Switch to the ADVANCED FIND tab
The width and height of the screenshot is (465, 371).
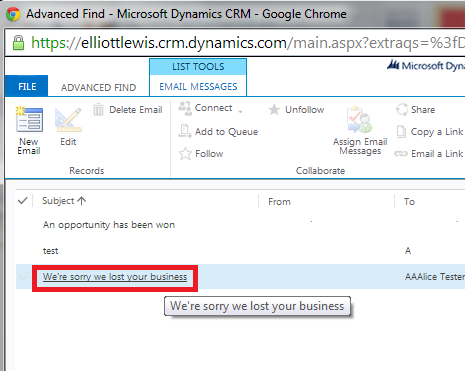click(x=98, y=87)
